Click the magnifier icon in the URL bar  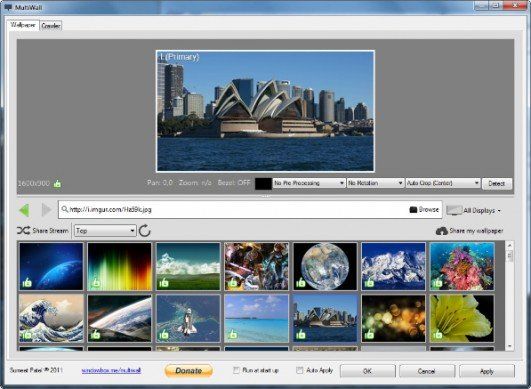[64, 210]
